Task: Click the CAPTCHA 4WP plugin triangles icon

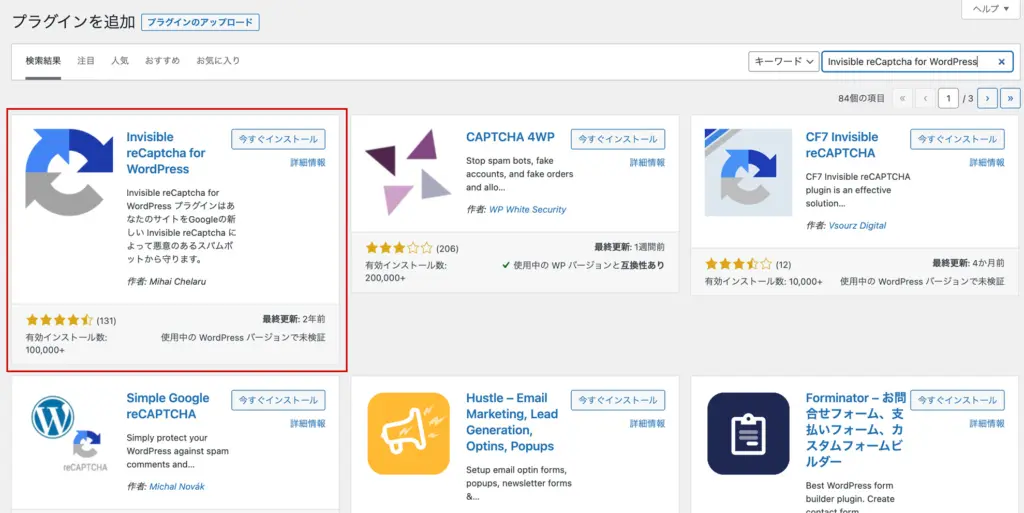Action: 408,172
